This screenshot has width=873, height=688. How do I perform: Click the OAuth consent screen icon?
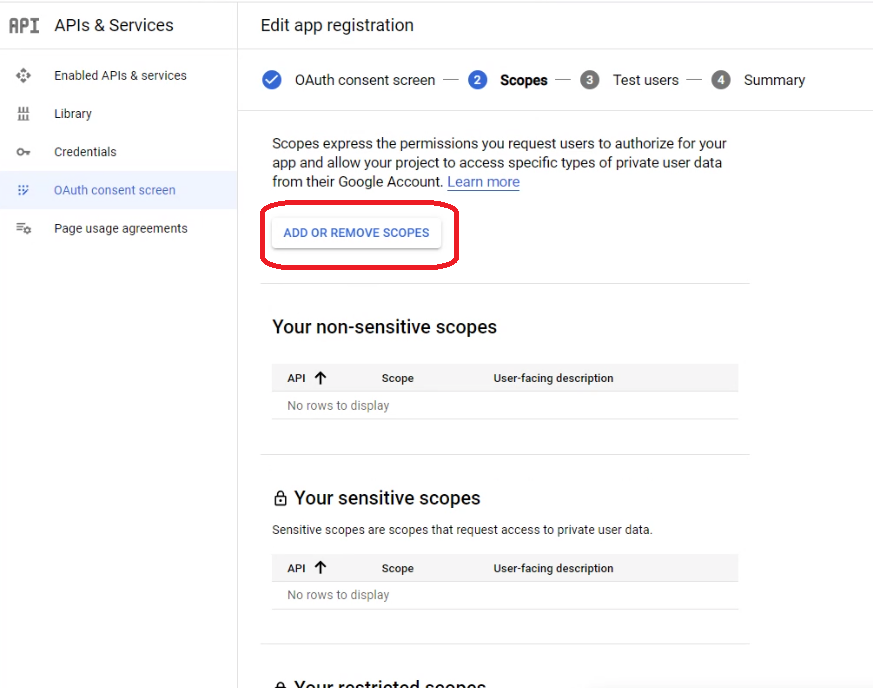(x=24, y=190)
